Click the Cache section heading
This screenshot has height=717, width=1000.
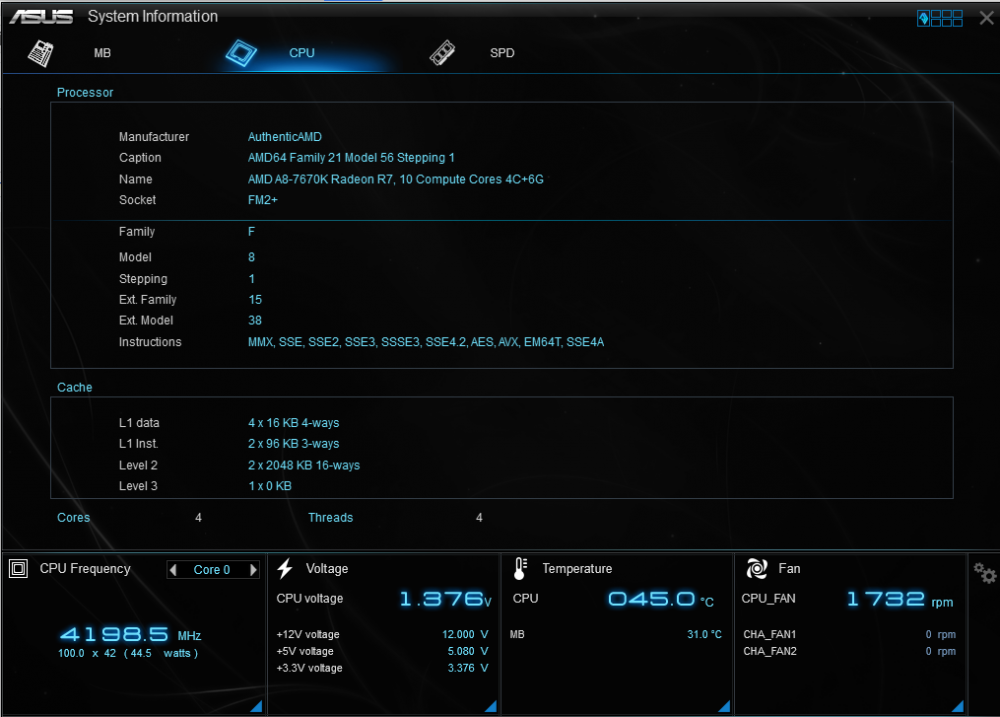pyautogui.click(x=75, y=387)
